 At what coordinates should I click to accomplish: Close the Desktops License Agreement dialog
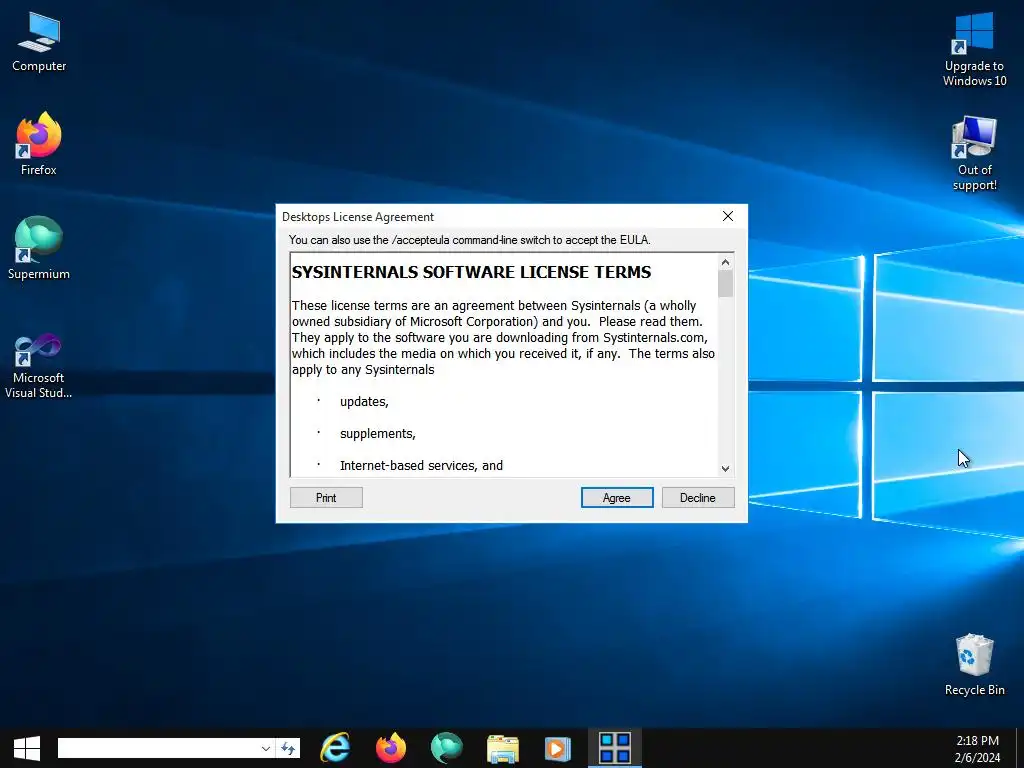coord(728,216)
